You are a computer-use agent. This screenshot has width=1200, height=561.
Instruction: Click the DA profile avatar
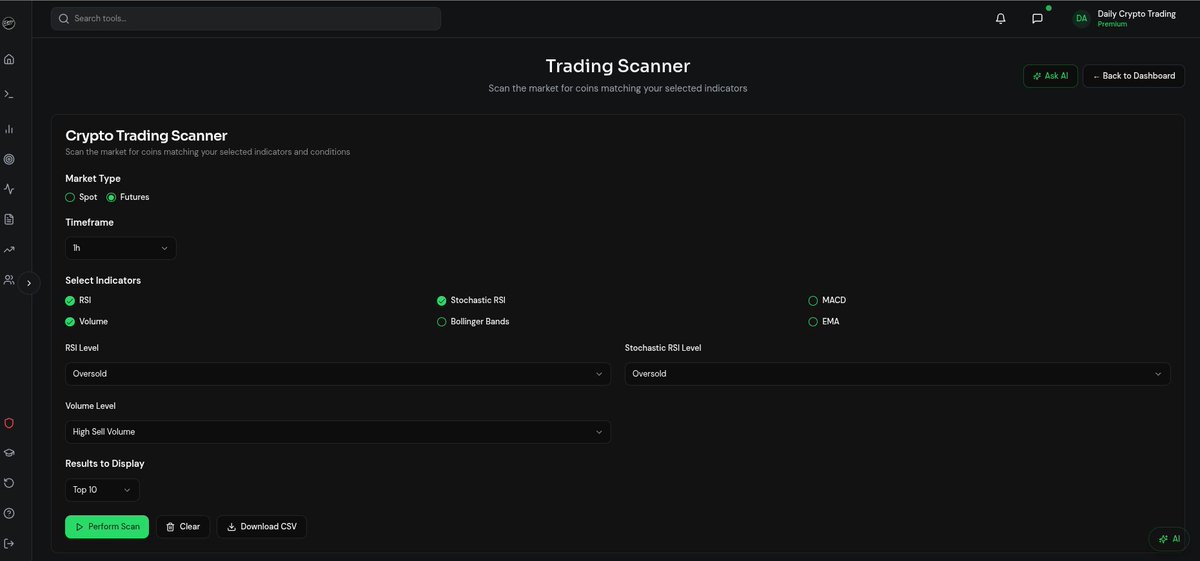pos(1081,18)
